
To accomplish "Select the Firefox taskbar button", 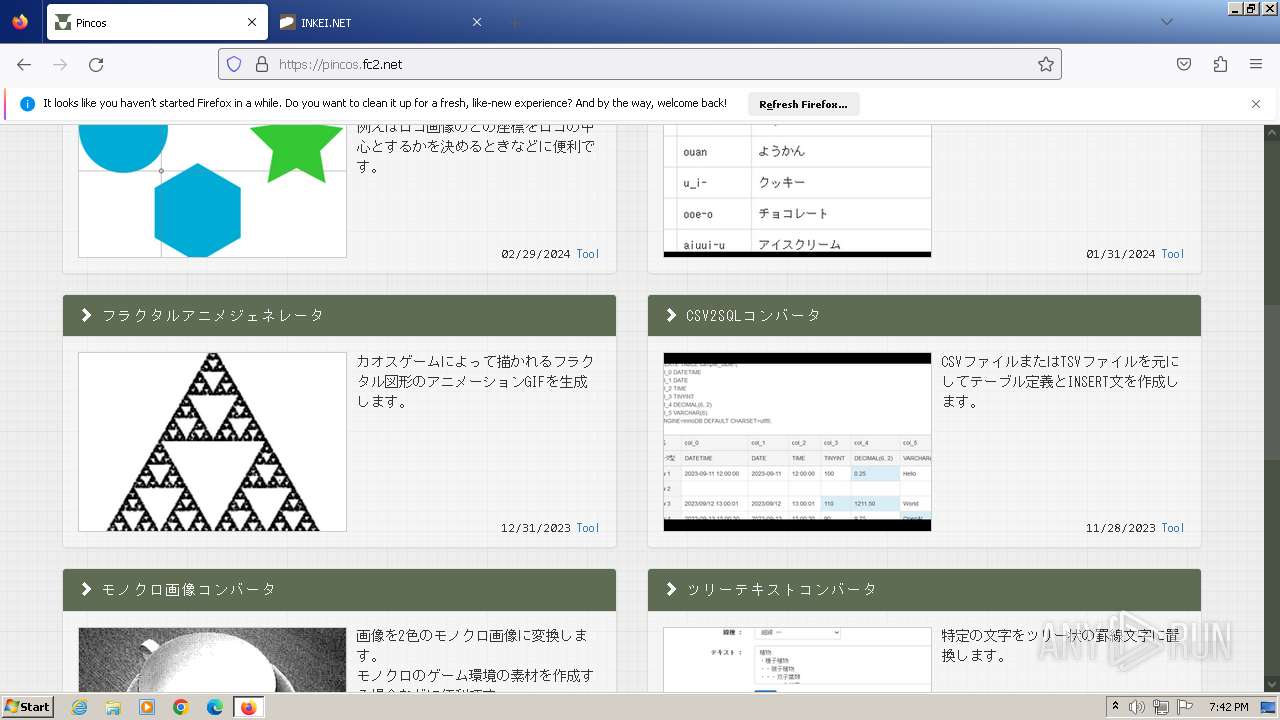I will pyautogui.click(x=248, y=707).
